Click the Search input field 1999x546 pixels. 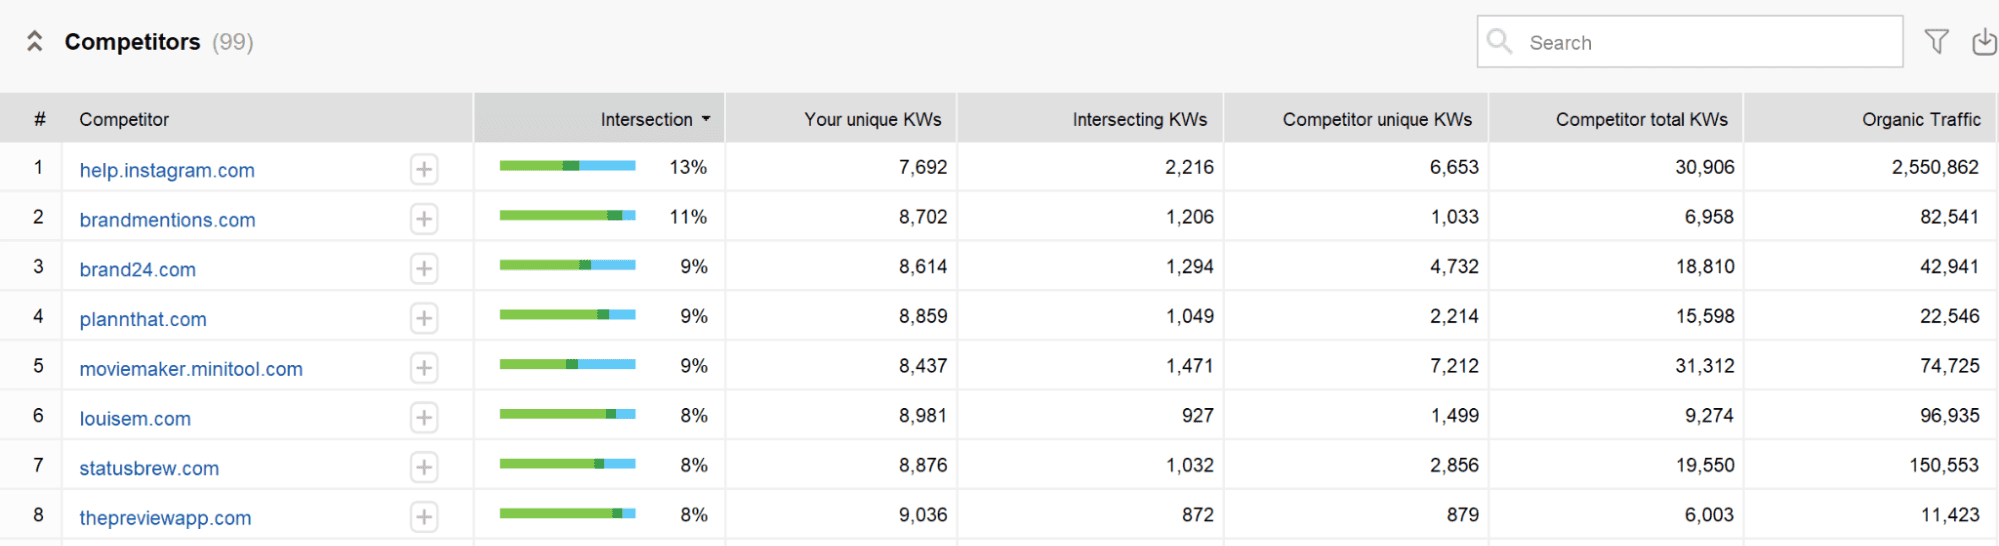[x=1689, y=42]
